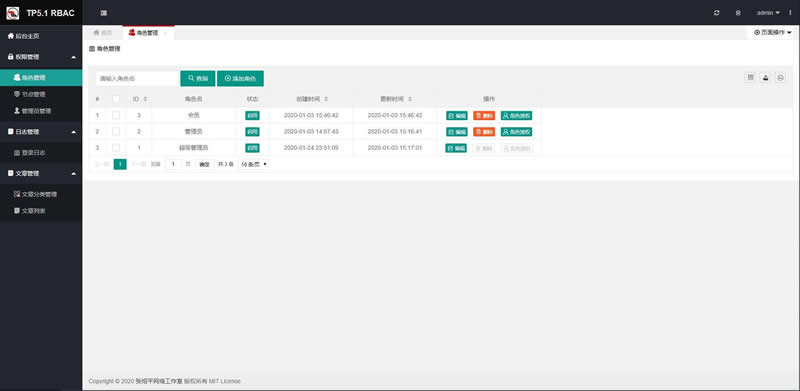Click the edit button for role ID 3
The image size is (800, 391).
click(457, 116)
